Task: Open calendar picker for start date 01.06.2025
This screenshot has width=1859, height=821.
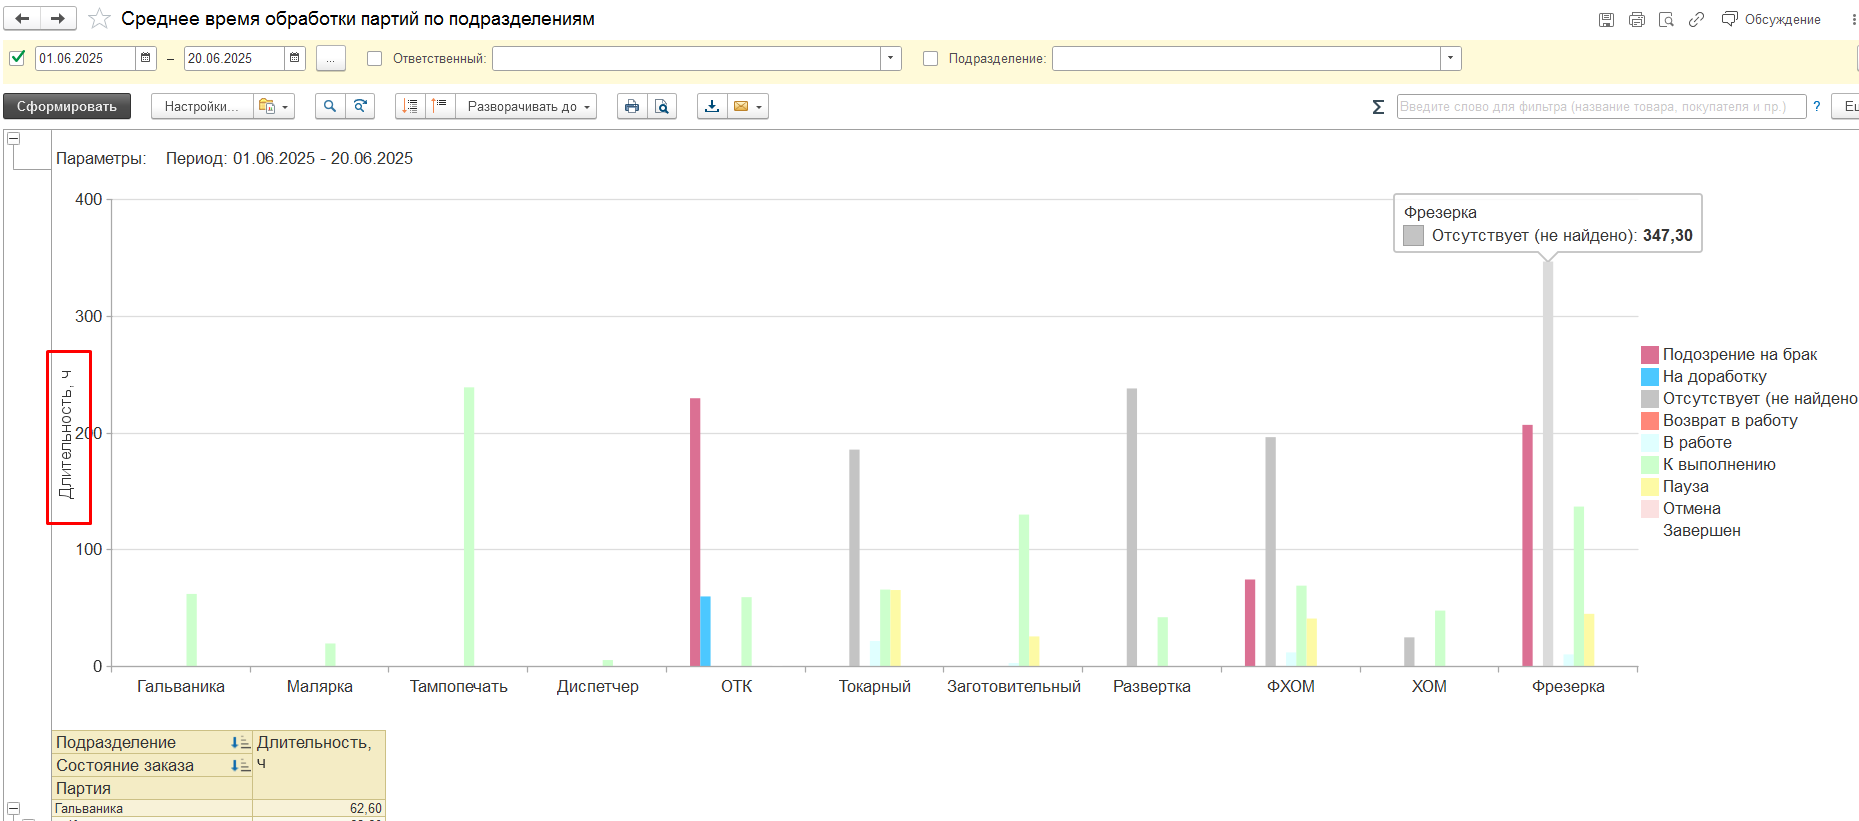Action: click(x=146, y=58)
